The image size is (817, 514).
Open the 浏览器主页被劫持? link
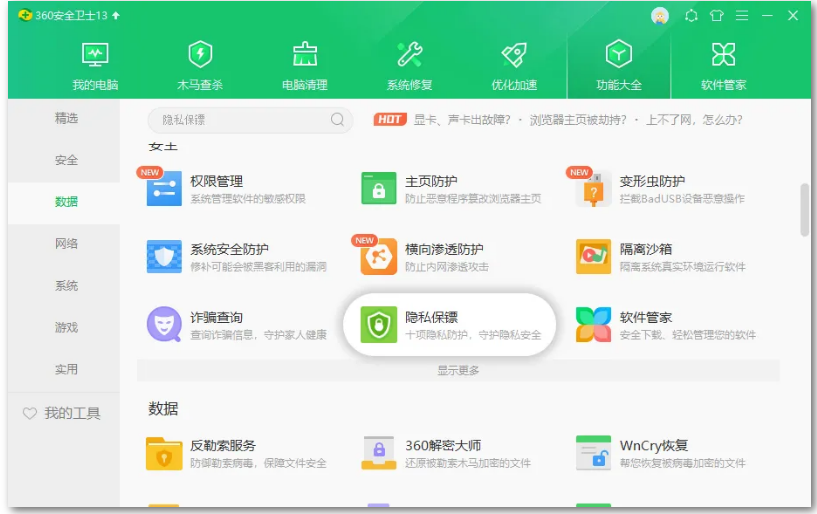coord(578,120)
